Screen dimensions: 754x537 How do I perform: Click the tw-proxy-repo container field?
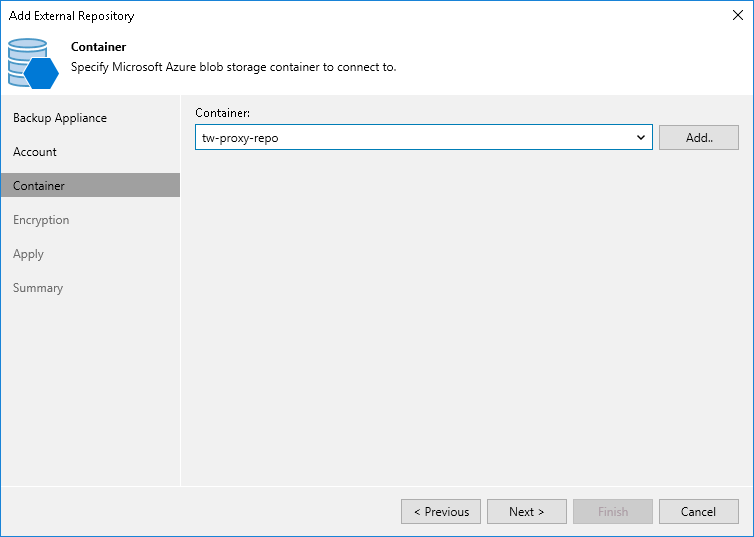coord(424,137)
